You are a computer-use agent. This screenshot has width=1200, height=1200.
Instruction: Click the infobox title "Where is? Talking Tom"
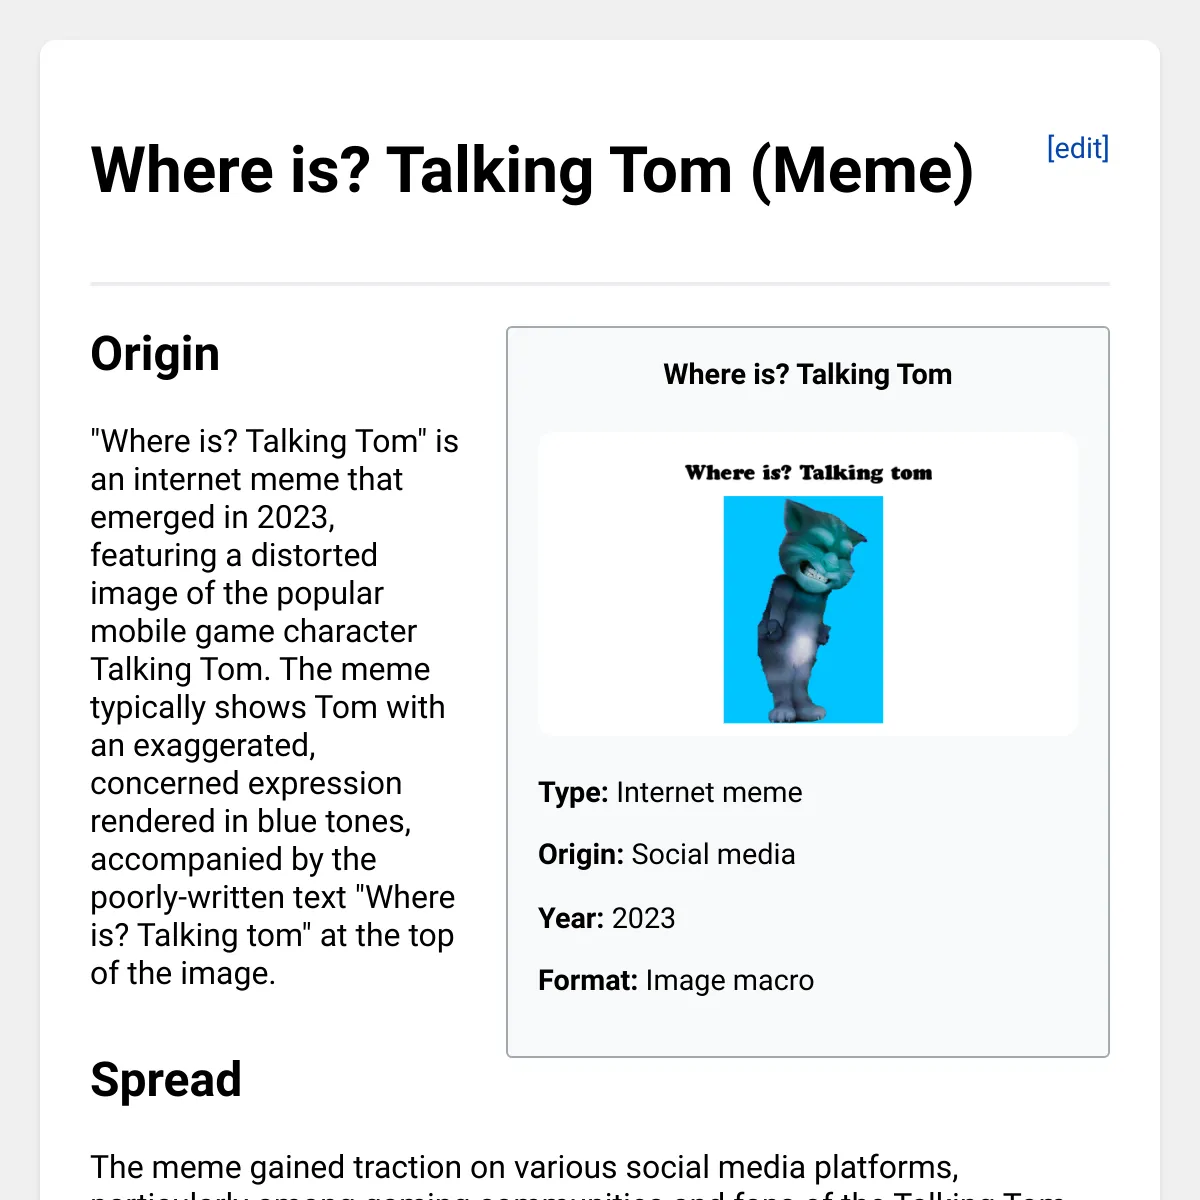pos(807,374)
